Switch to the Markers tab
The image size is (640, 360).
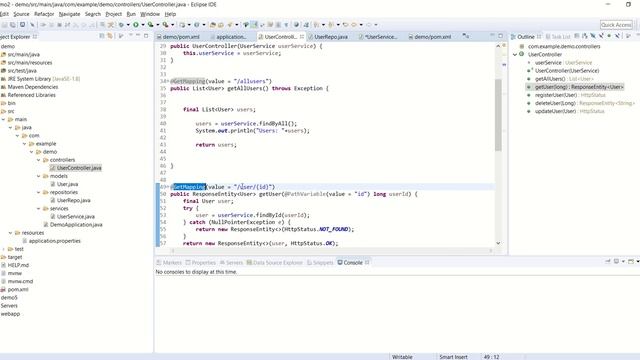point(169,262)
